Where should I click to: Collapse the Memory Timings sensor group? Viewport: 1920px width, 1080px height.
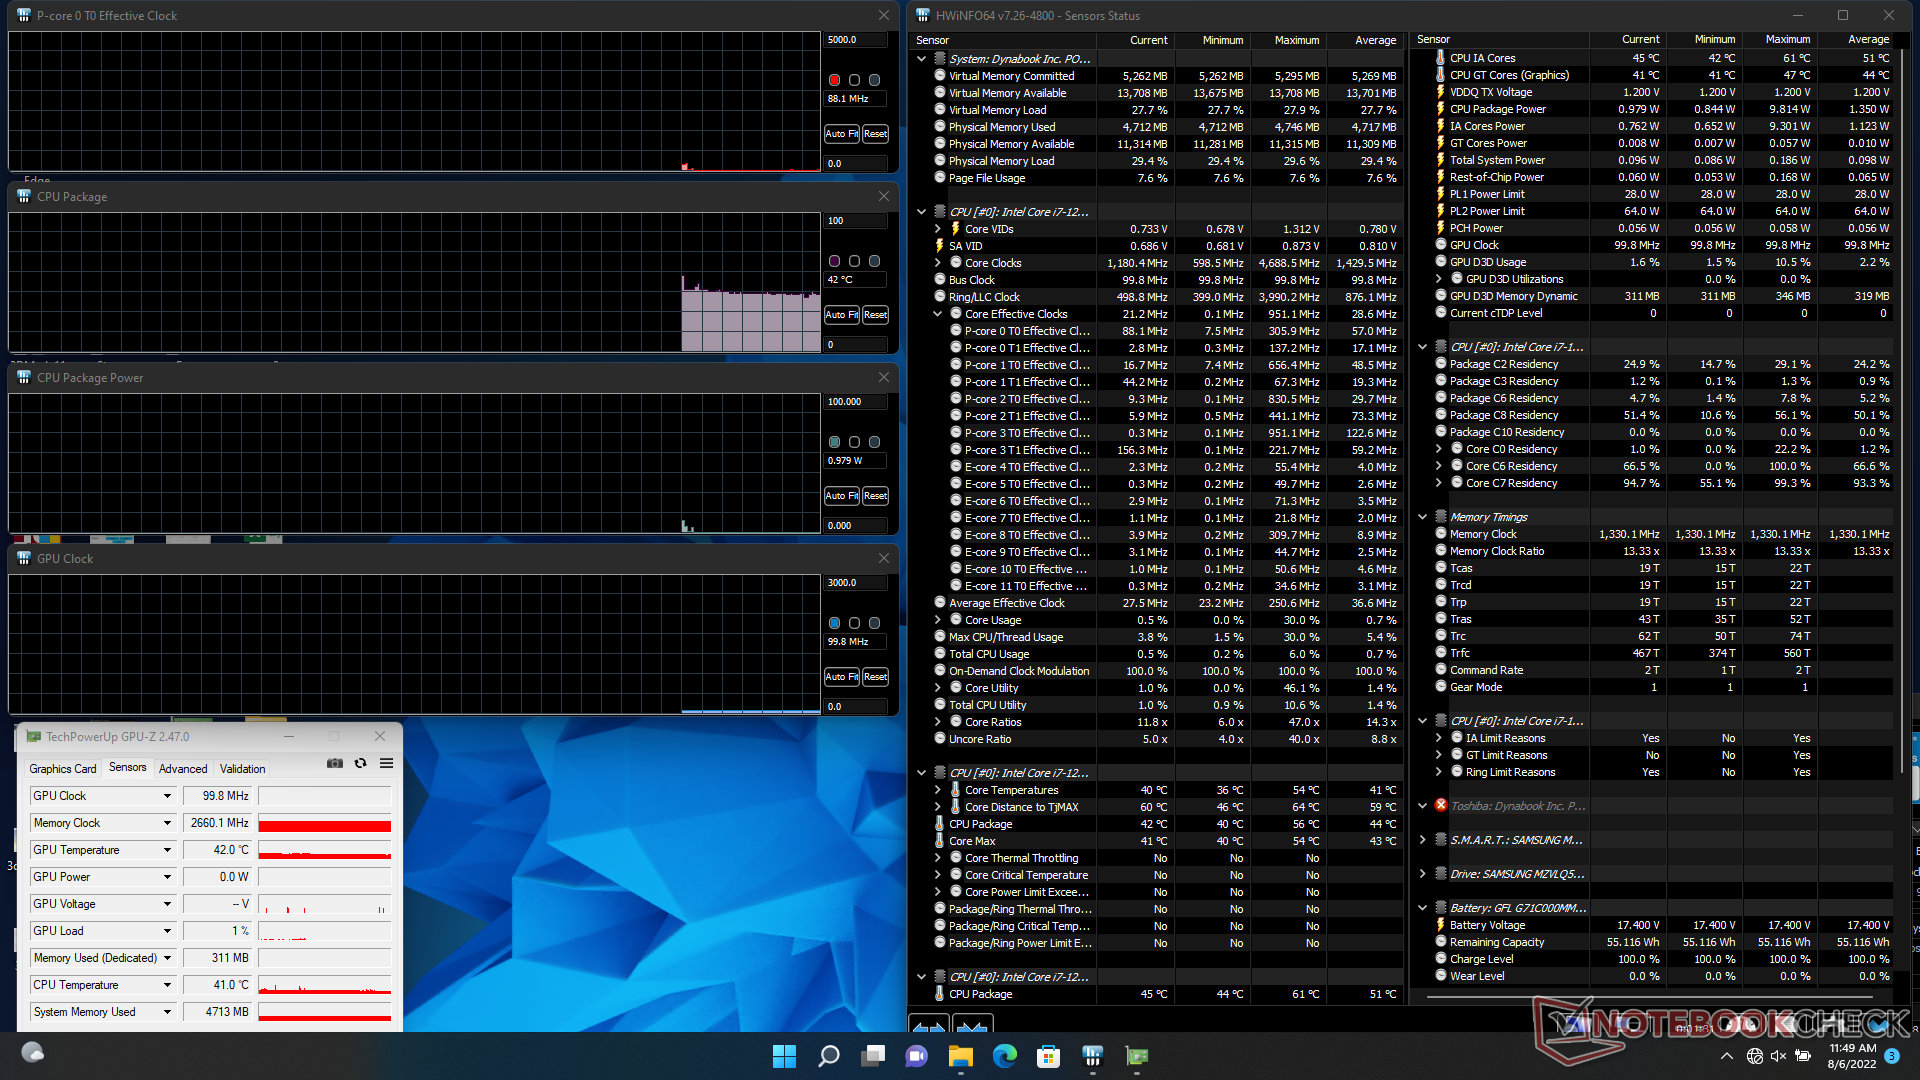point(1422,517)
